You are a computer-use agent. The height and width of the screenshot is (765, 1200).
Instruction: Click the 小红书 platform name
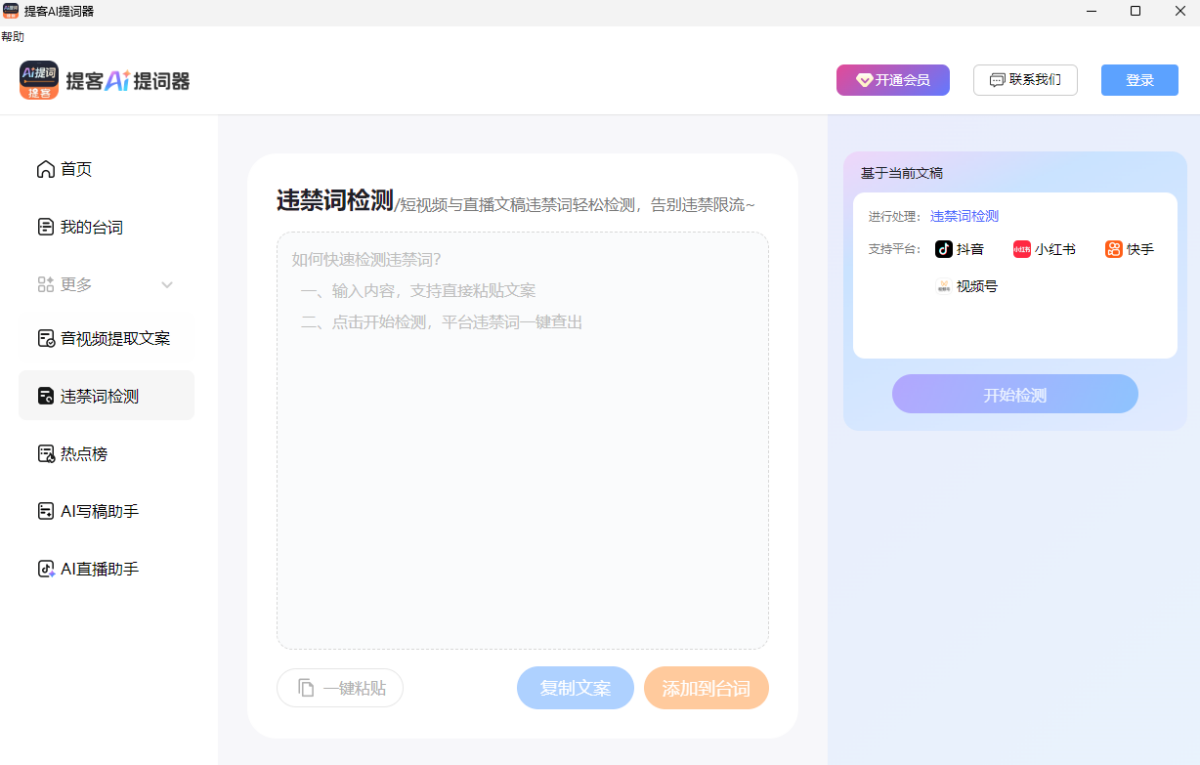click(x=1056, y=249)
